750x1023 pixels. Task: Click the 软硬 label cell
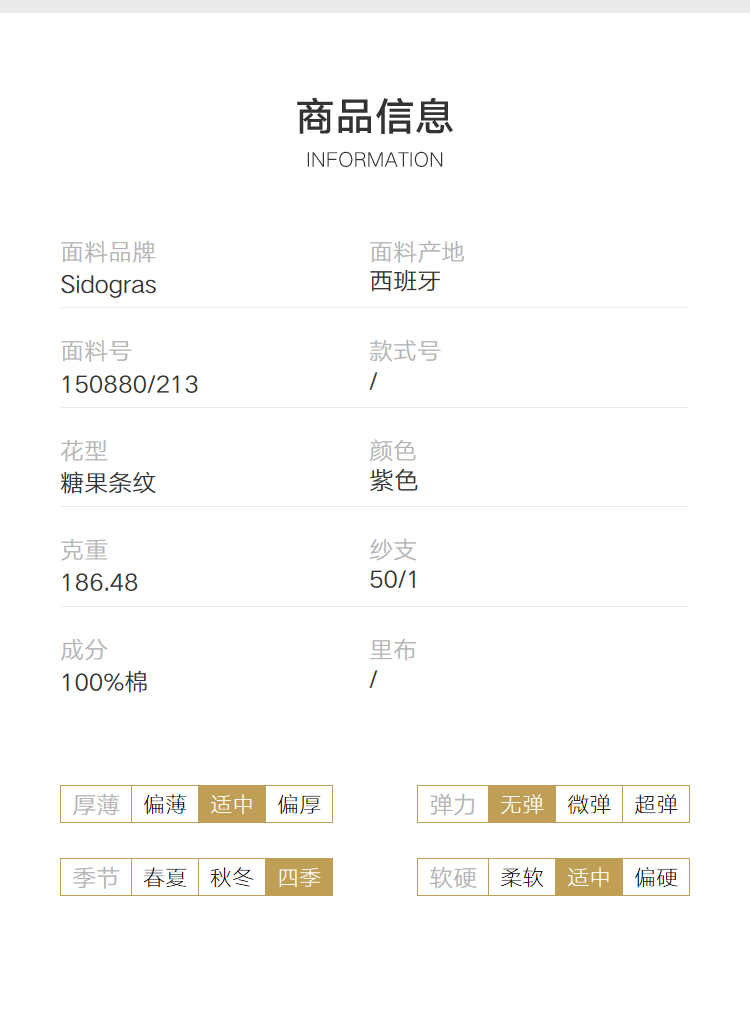(453, 877)
